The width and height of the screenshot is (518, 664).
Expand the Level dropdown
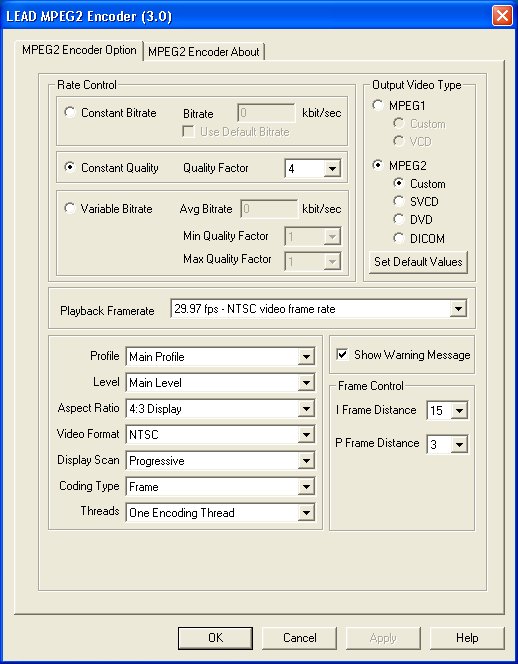click(x=305, y=383)
